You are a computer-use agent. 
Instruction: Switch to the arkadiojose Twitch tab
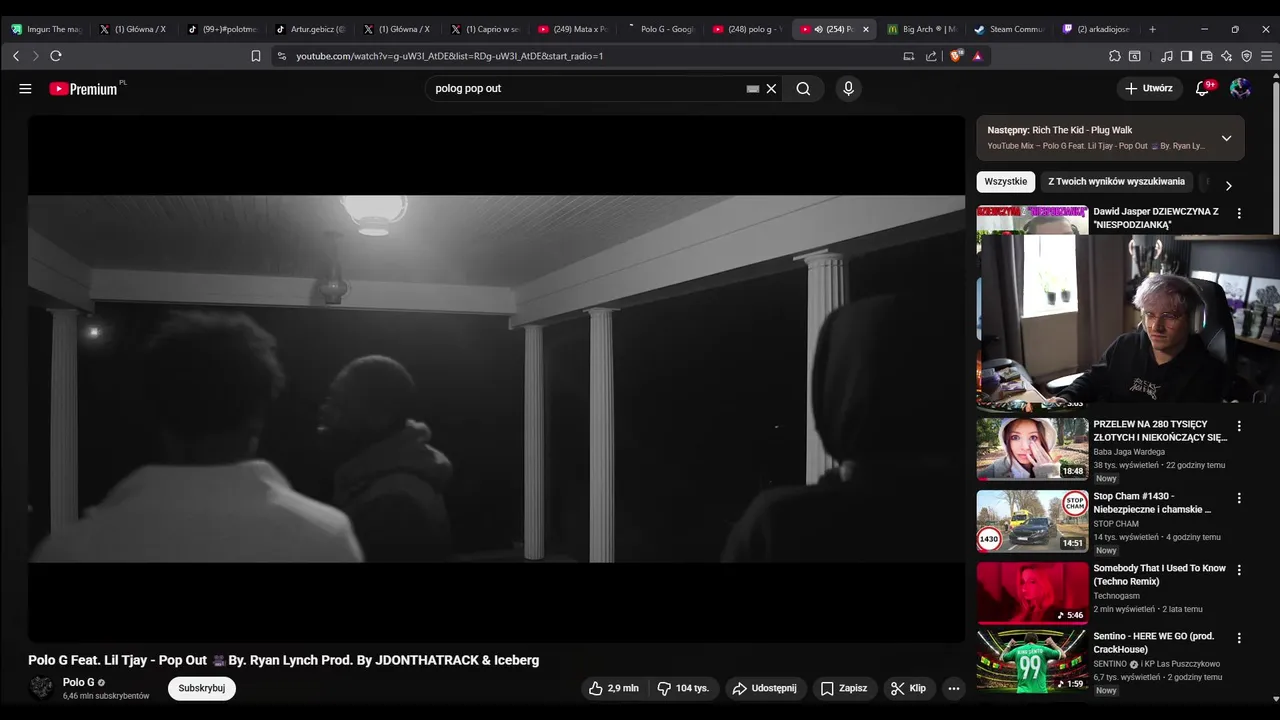(1097, 29)
